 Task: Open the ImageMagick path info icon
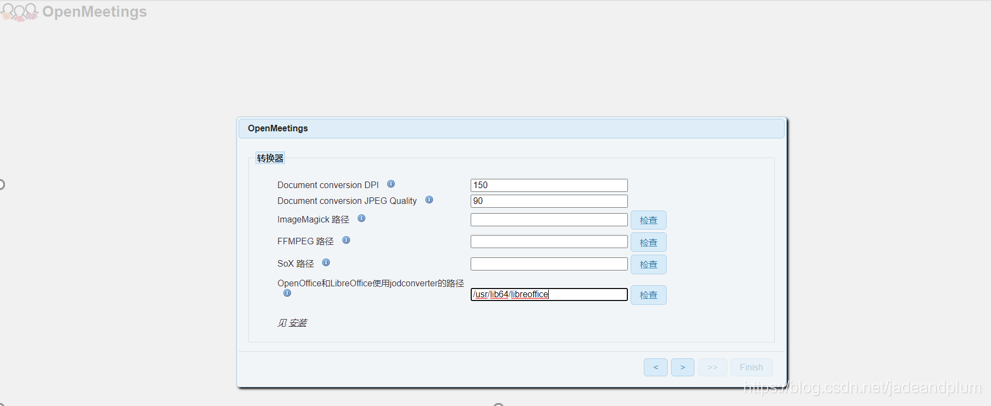362,218
